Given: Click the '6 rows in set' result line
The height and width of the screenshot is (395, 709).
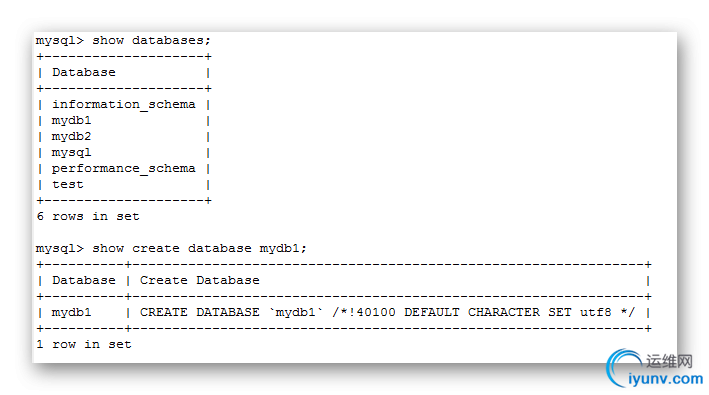Looking at the screenshot, I should (x=88, y=216).
